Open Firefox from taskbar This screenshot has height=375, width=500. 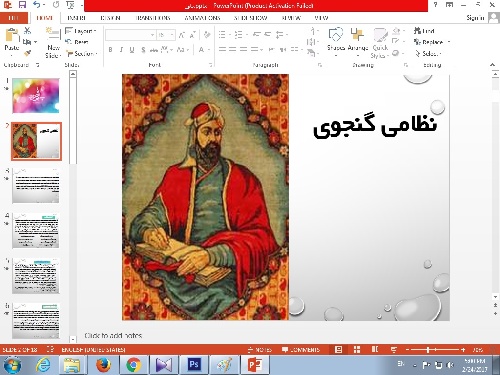click(103, 365)
